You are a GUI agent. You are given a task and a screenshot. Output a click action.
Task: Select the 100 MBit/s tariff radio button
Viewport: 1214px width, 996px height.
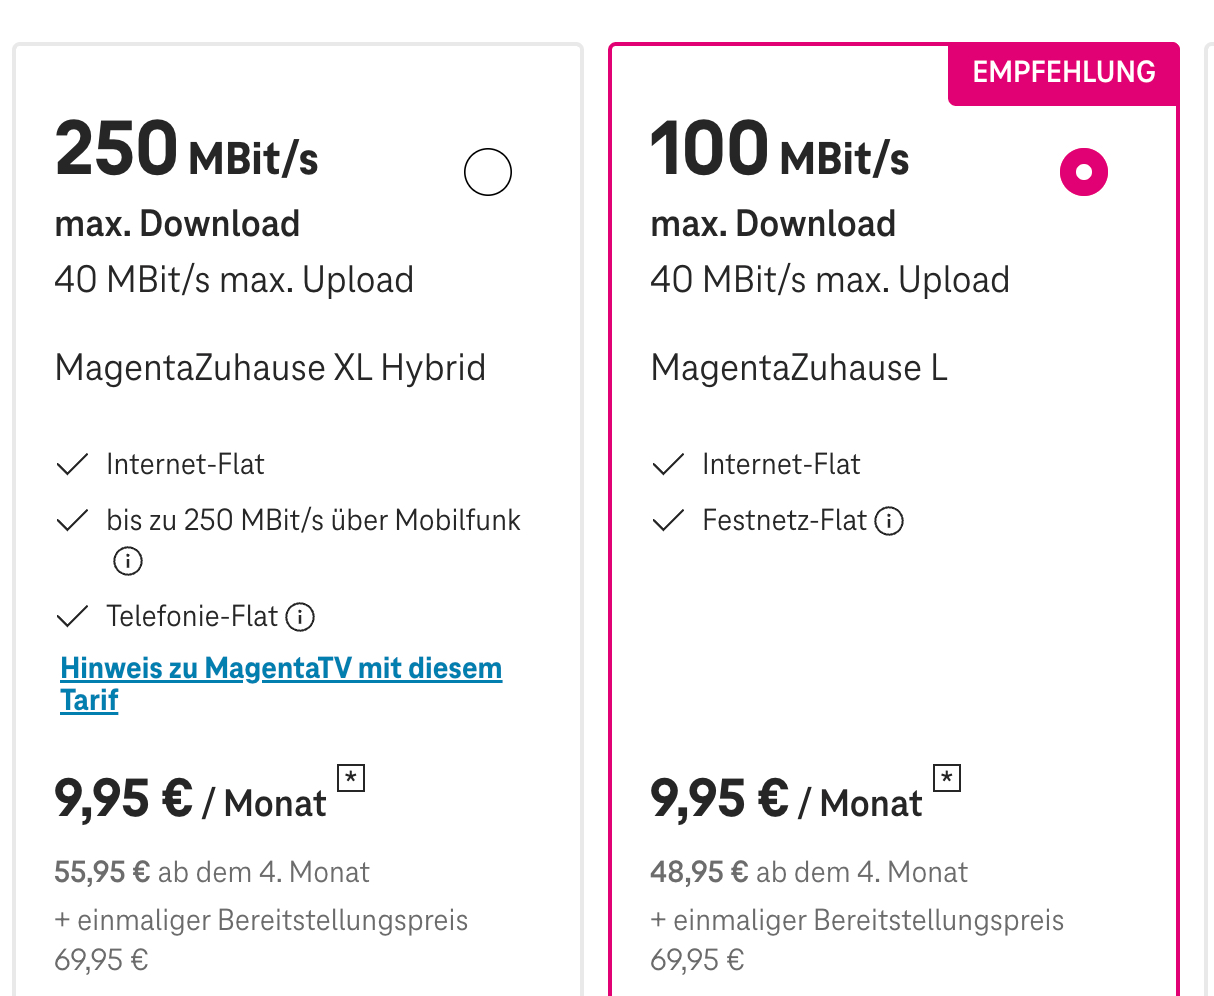coord(1084,172)
